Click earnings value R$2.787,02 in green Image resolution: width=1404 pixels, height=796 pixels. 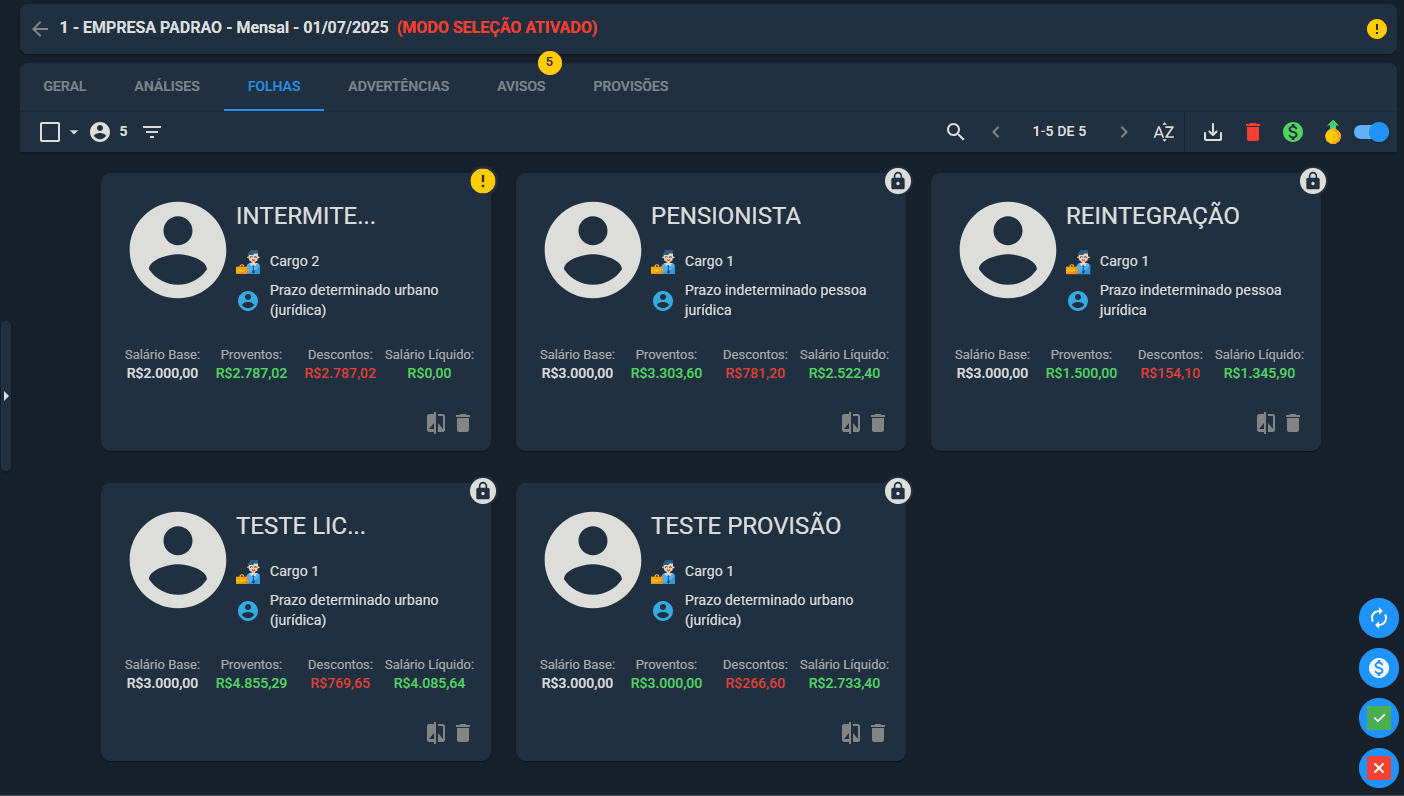coord(251,374)
